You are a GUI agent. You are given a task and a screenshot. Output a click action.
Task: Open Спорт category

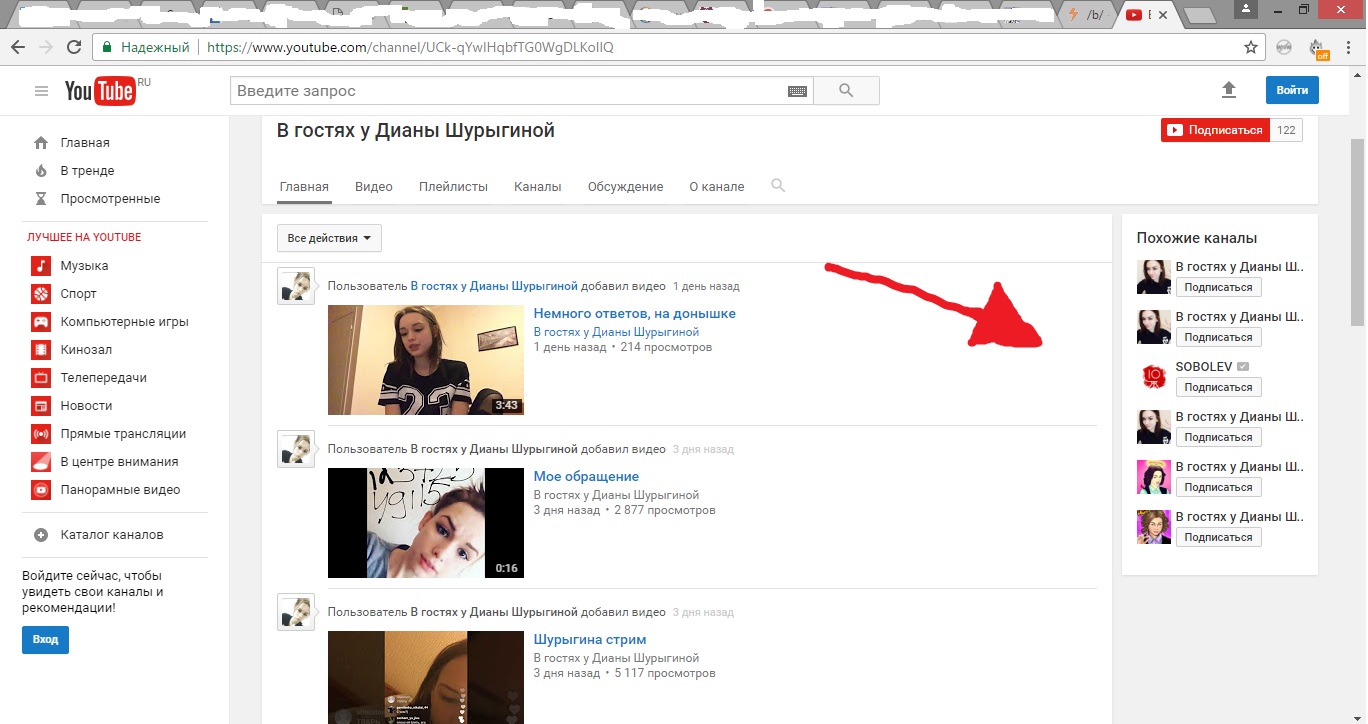(78, 294)
